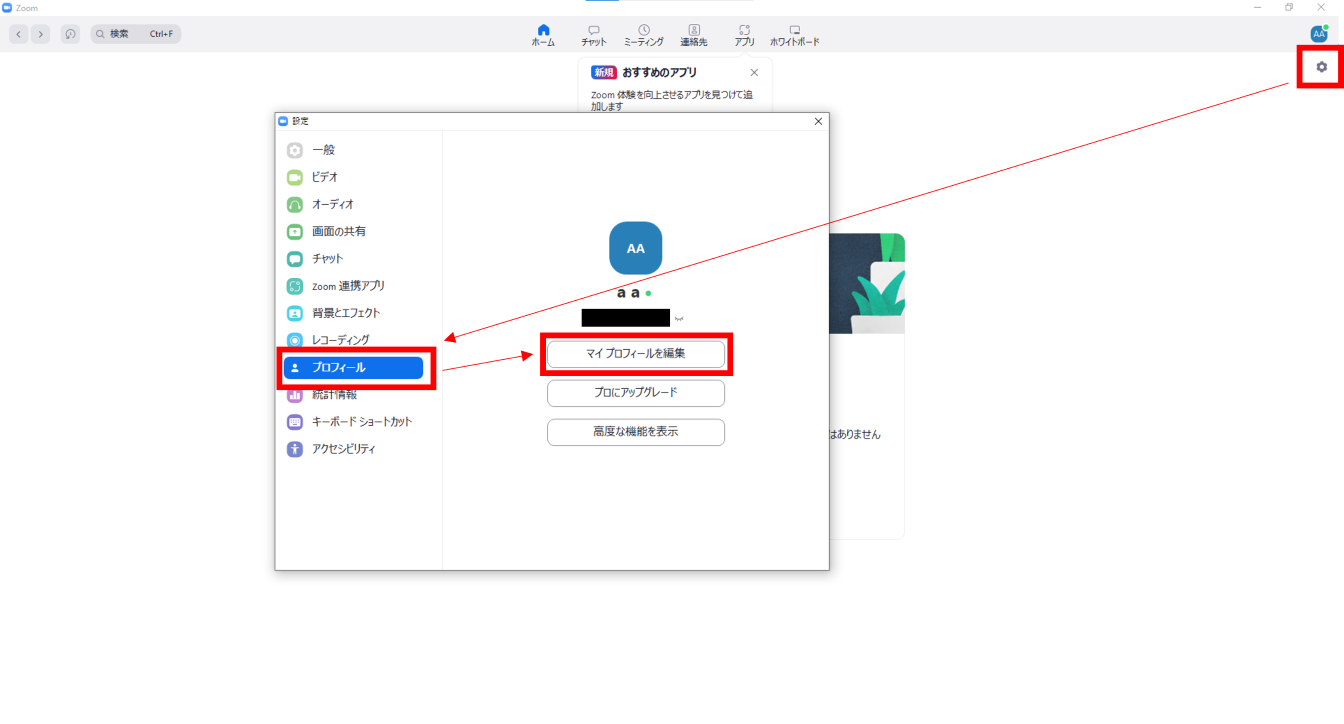Viewport: 1344px width, 724px height.
Task: Go back with the left arrow navigation button
Action: coord(19,34)
